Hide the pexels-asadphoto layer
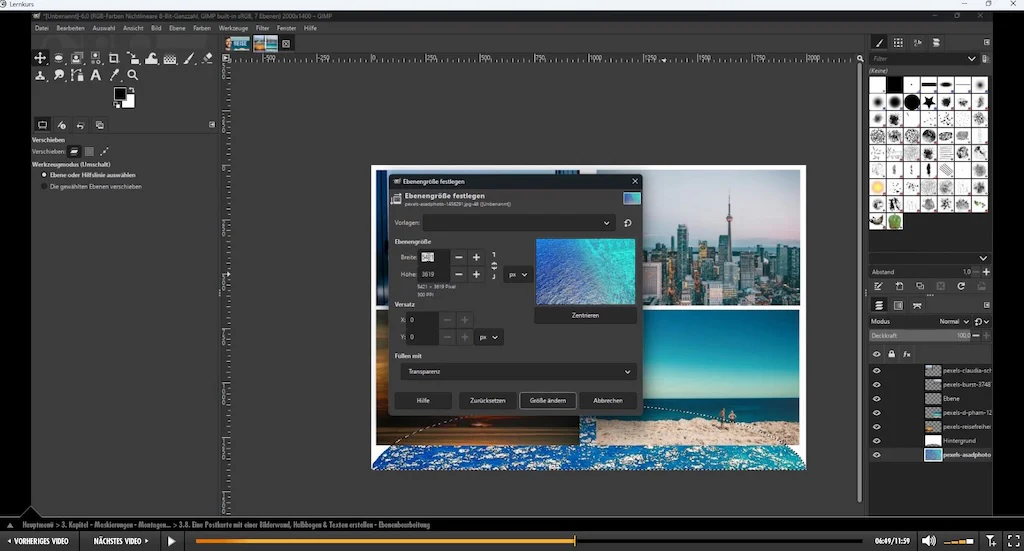1024x551 pixels. 876,455
